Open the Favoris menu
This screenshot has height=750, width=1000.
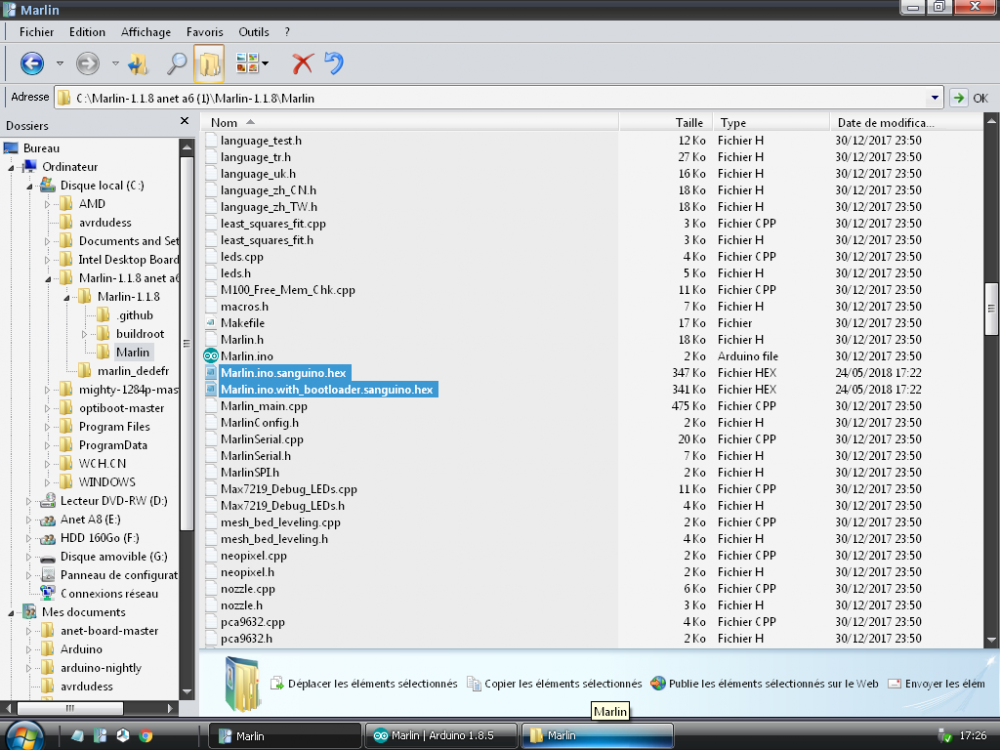(205, 32)
